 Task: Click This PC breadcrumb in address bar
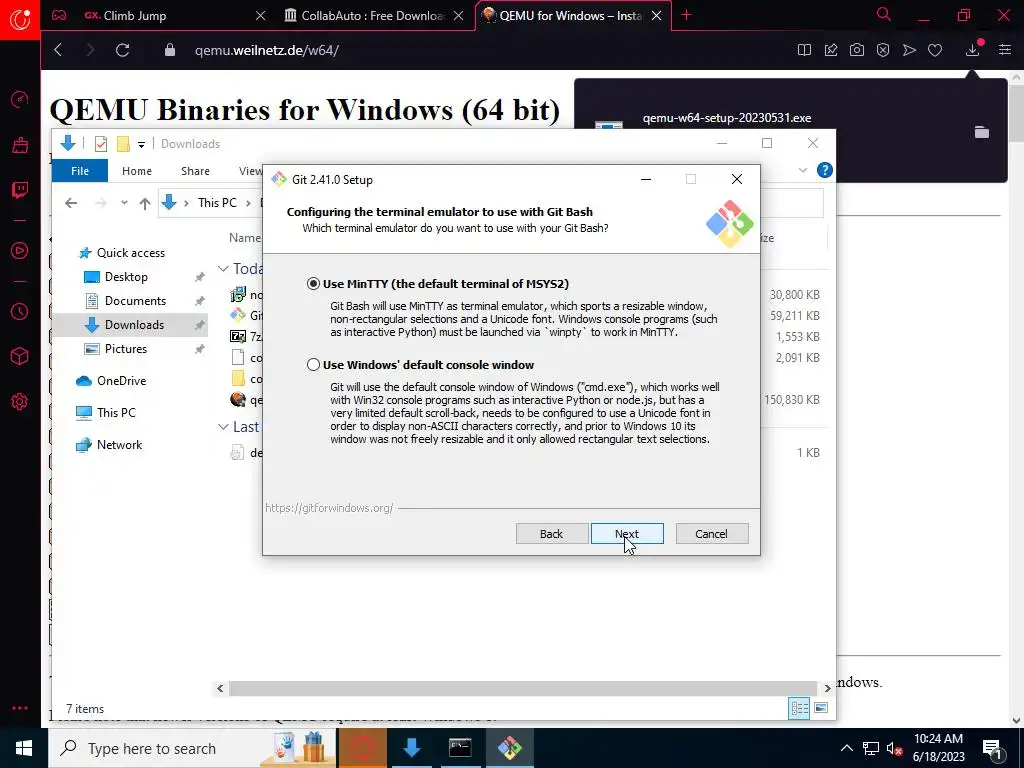[217, 202]
